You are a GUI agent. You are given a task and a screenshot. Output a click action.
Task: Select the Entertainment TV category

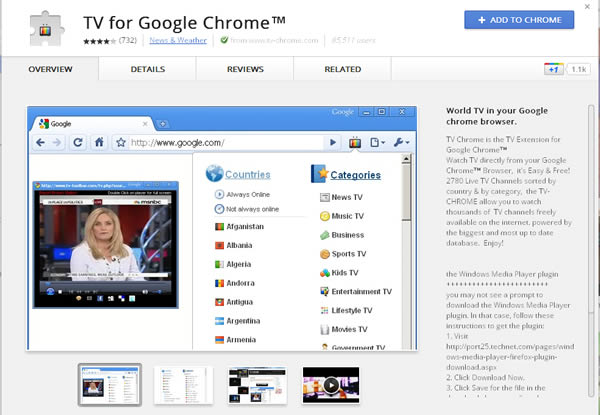click(x=355, y=291)
